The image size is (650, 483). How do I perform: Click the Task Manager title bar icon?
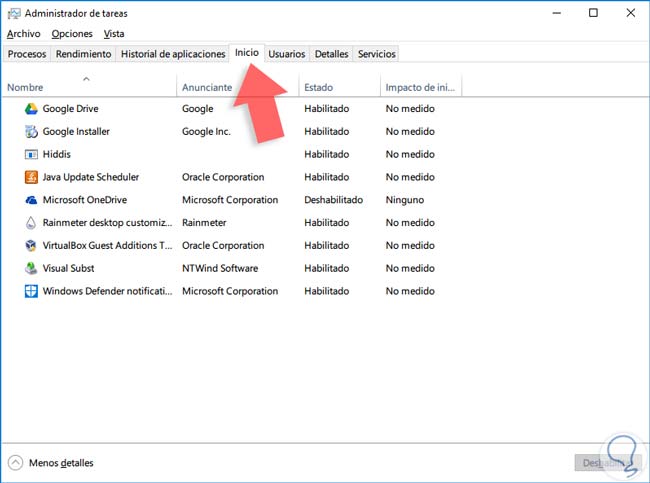13,13
